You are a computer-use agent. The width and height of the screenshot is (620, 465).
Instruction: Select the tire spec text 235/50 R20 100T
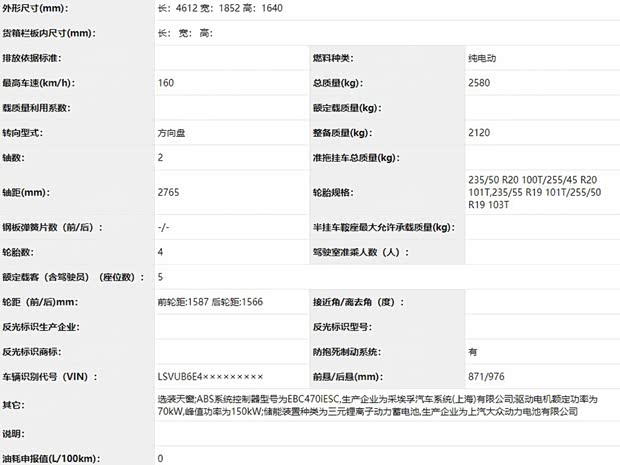click(503, 180)
